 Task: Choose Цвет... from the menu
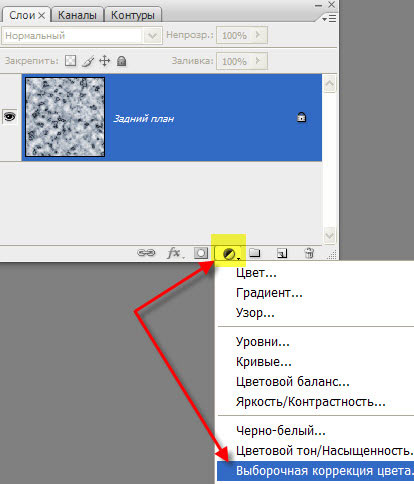pos(256,273)
